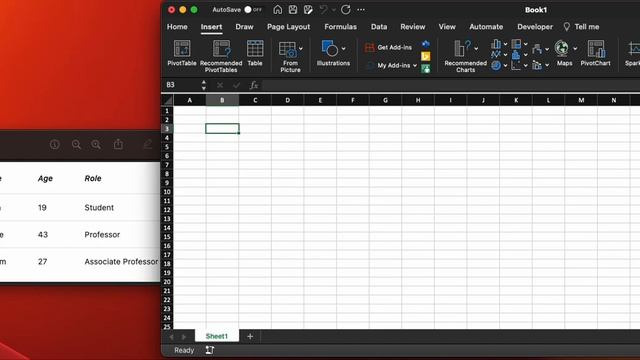Open Recommended Charts
640x360 pixels.
[465, 56]
